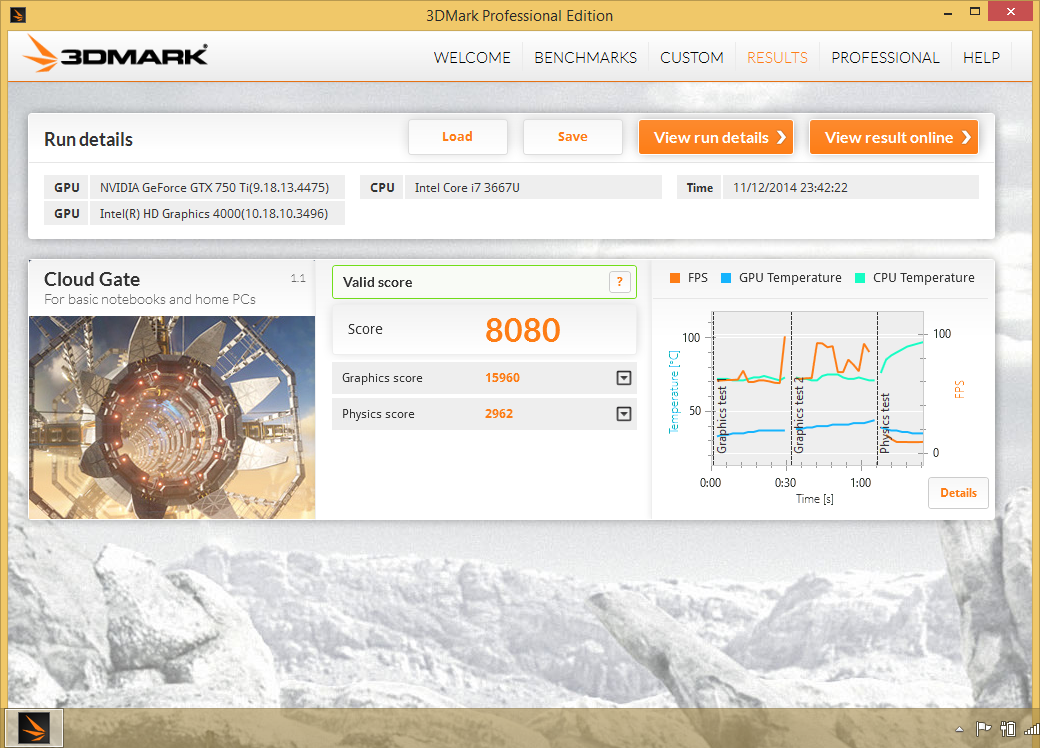Open the WELCOME tab

click(x=472, y=58)
